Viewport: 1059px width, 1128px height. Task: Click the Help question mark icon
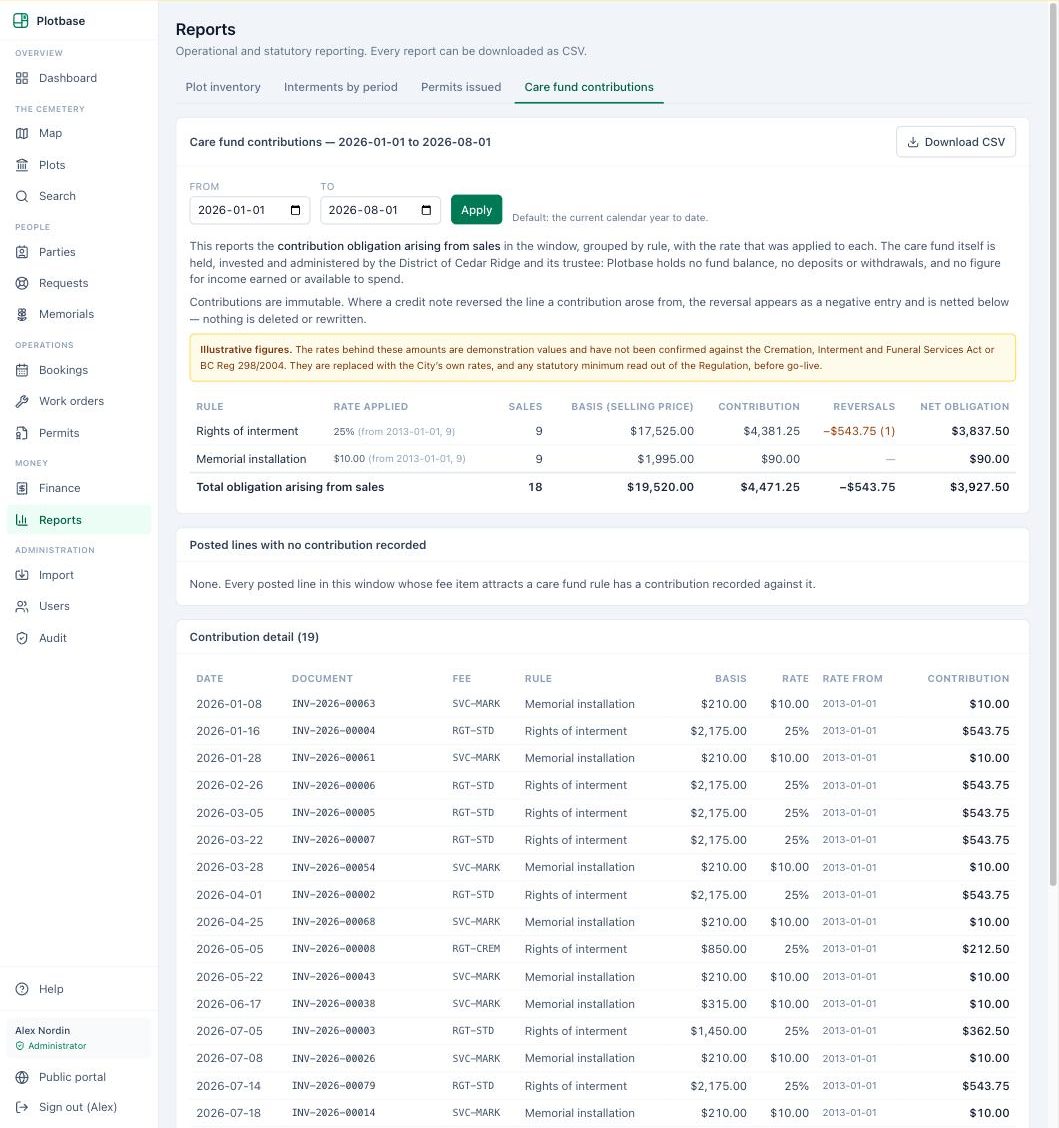tap(22, 988)
